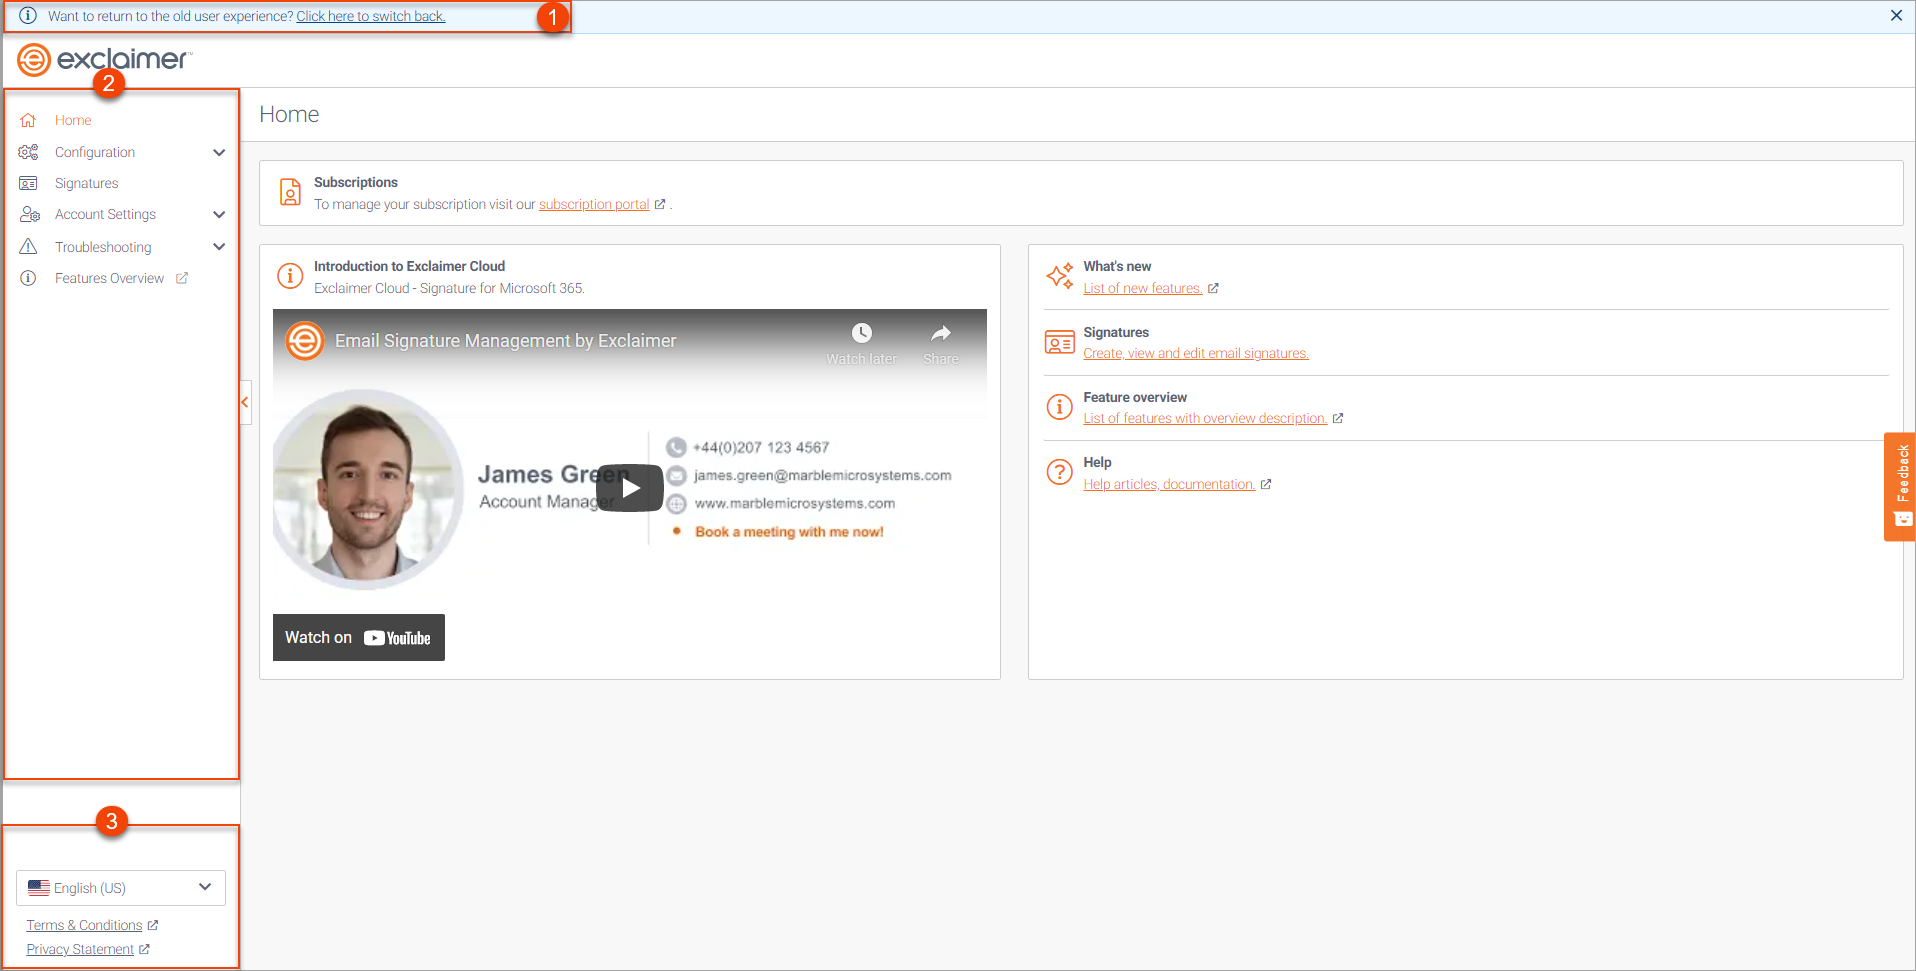Click the Share arrow on the video
This screenshot has height=971, width=1916.
tap(940, 333)
